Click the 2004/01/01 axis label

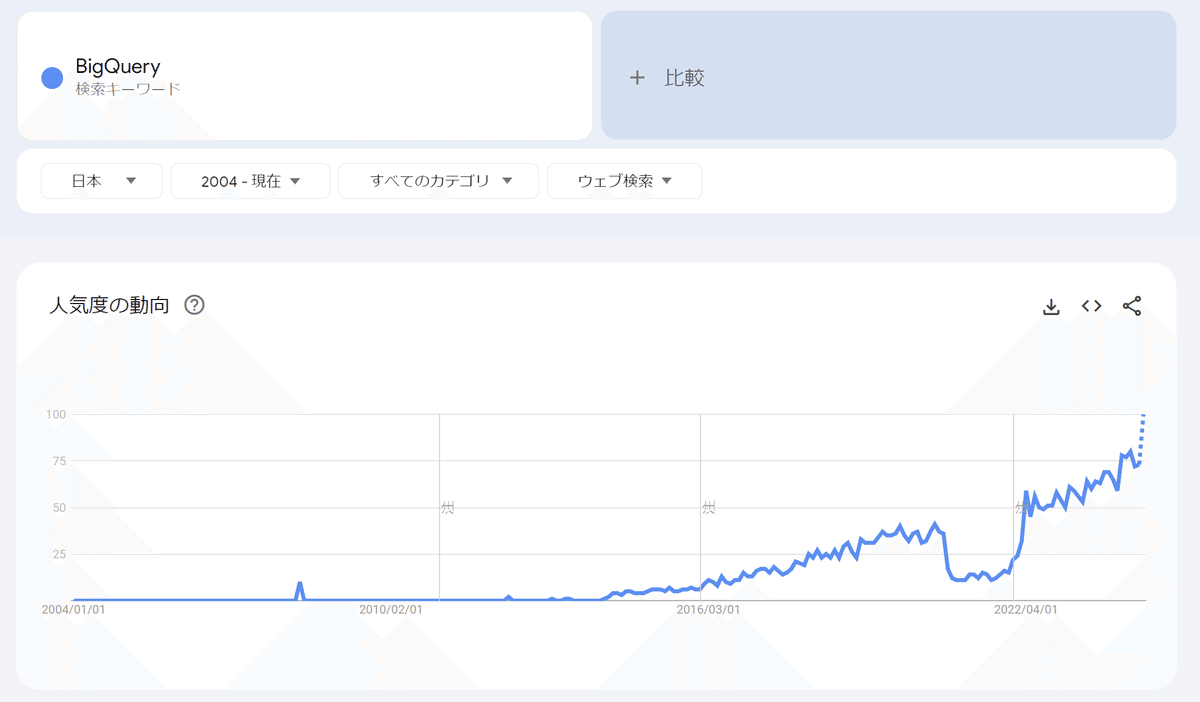pos(73,609)
